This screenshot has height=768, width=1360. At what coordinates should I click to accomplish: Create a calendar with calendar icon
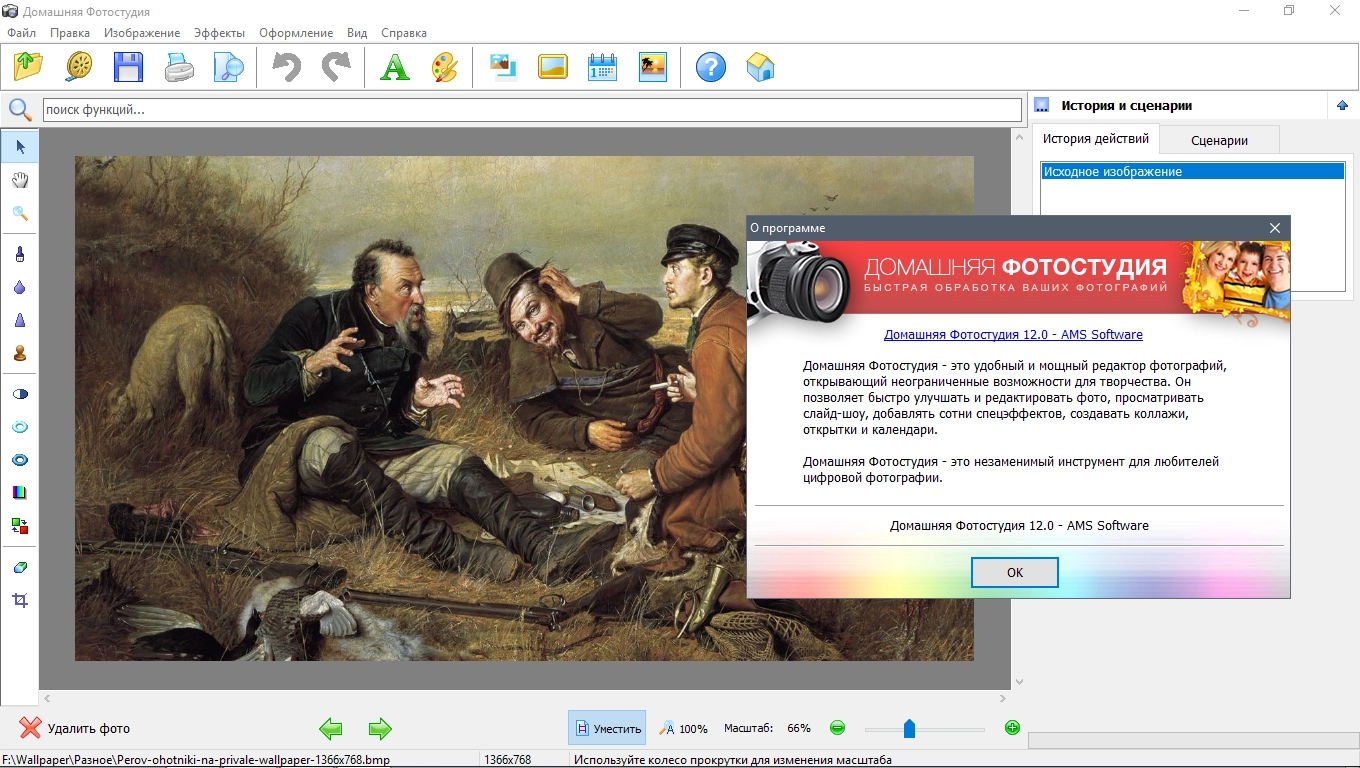point(603,67)
